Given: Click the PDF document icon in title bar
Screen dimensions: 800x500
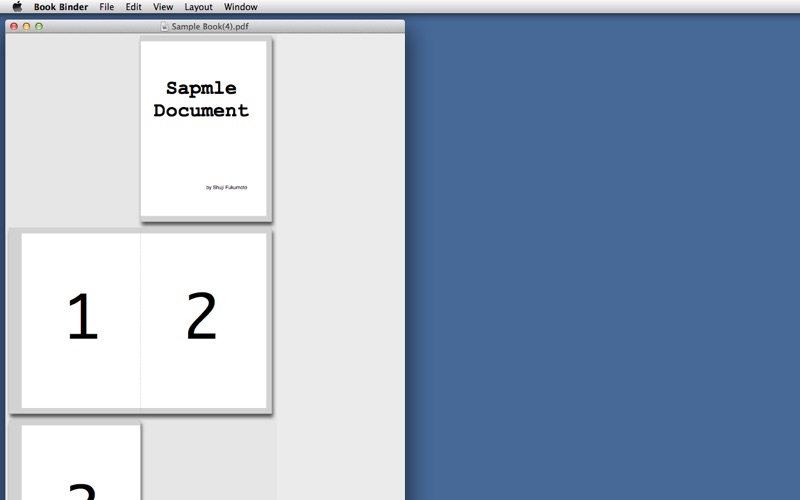Looking at the screenshot, I should click(164, 26).
